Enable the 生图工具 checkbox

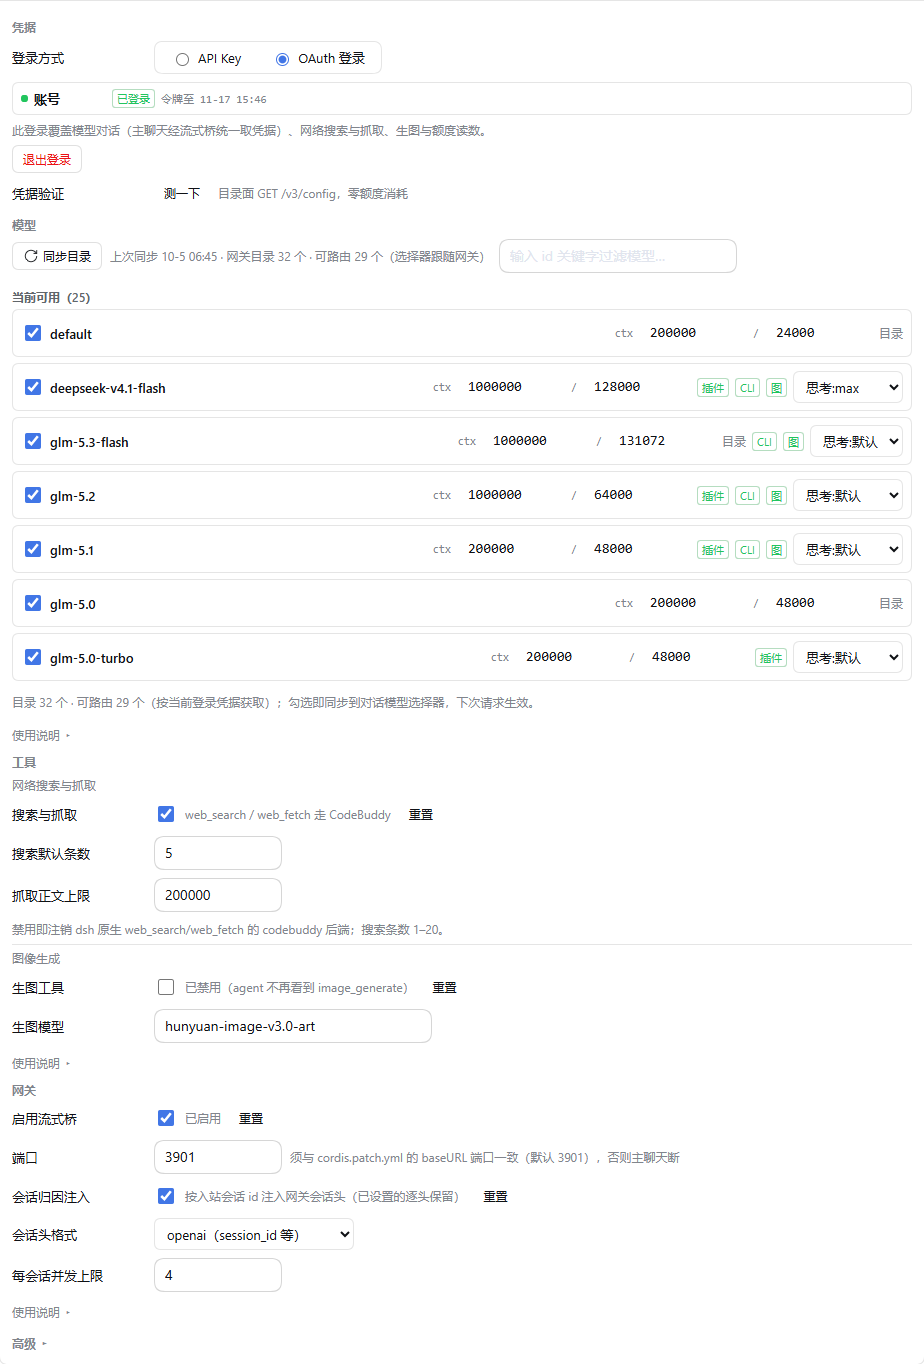pyautogui.click(x=166, y=987)
